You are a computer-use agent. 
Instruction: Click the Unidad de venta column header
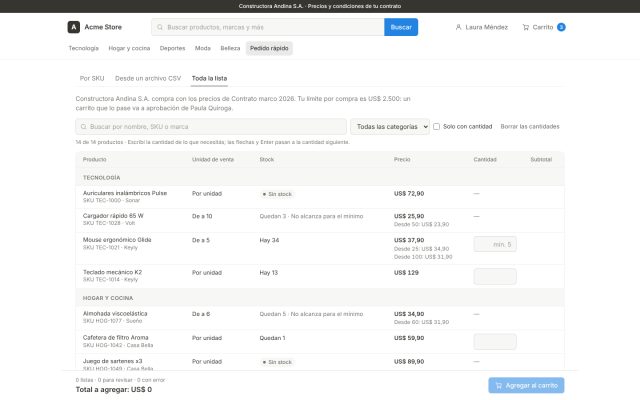click(x=213, y=159)
